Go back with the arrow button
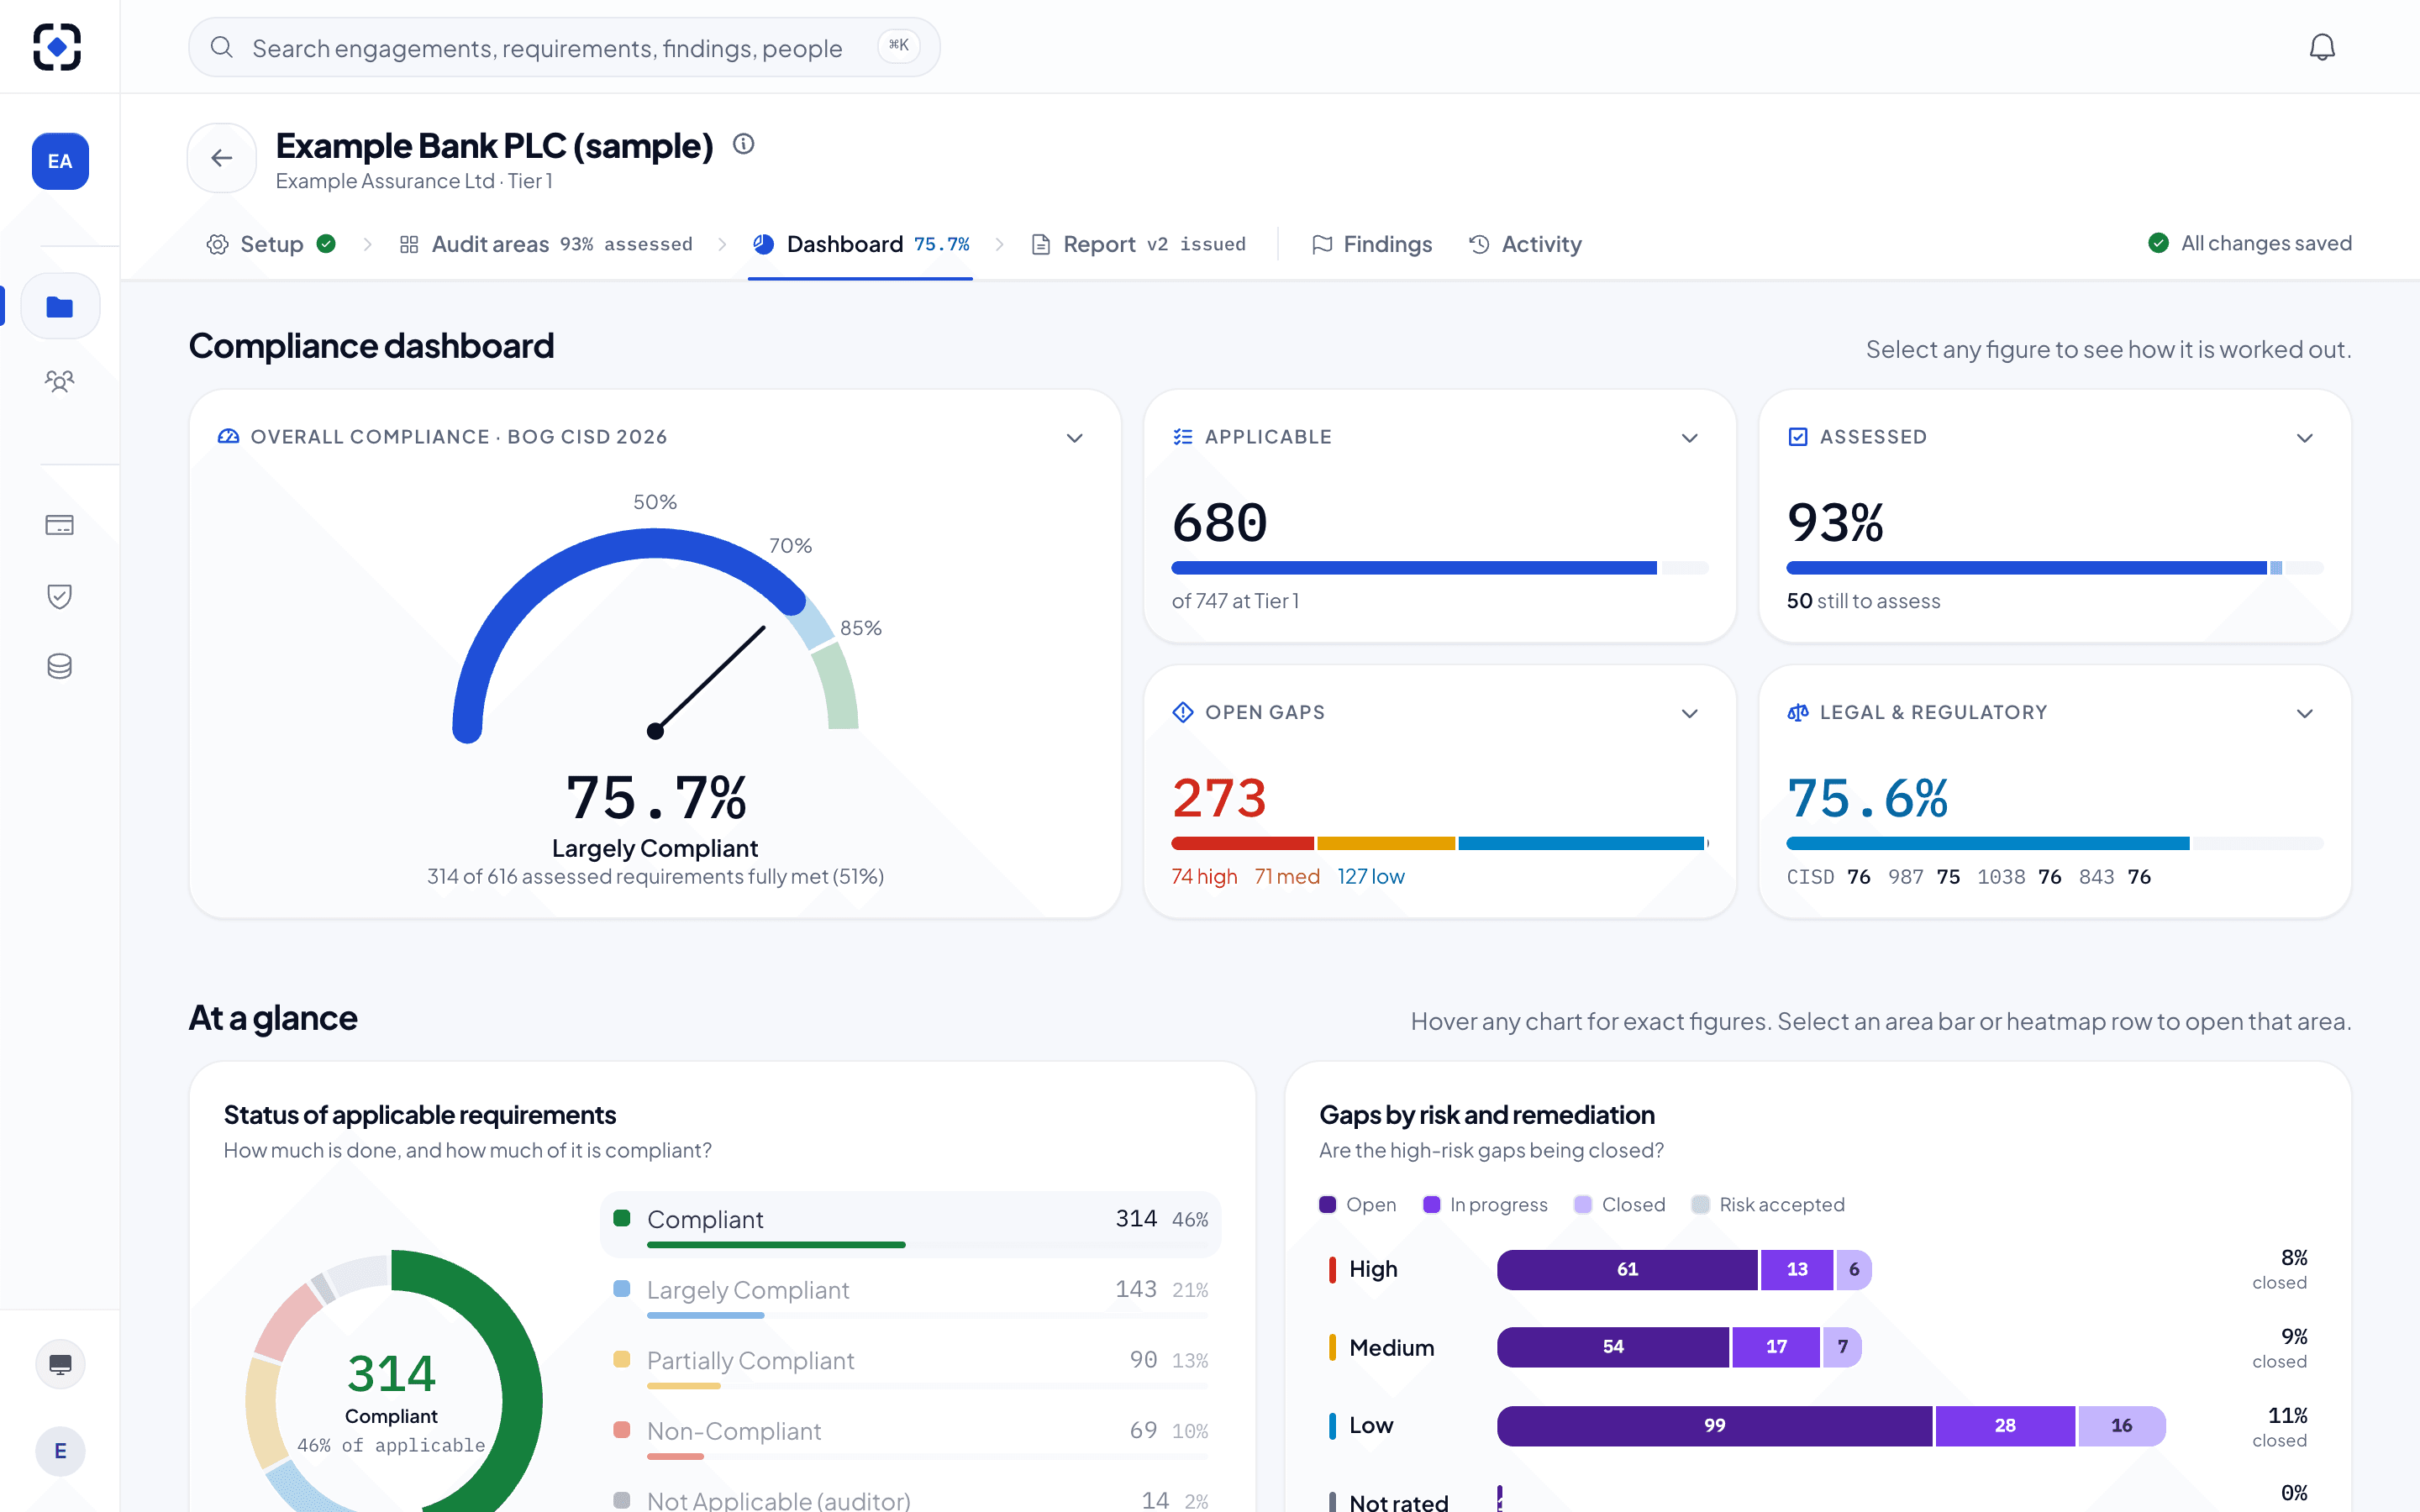This screenshot has width=2420, height=1512. (x=222, y=158)
